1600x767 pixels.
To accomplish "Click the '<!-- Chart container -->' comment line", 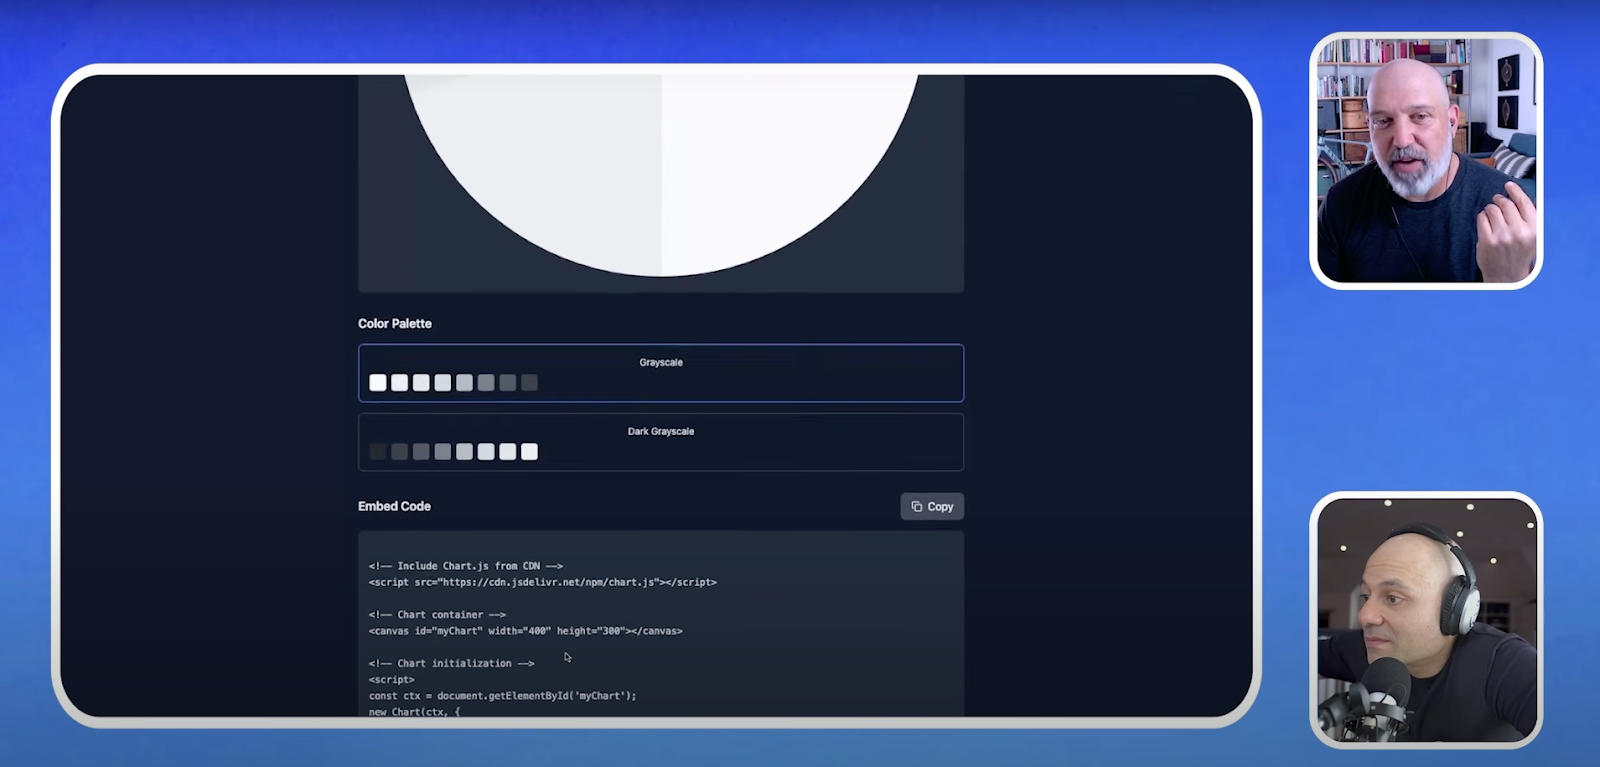I will (437, 615).
